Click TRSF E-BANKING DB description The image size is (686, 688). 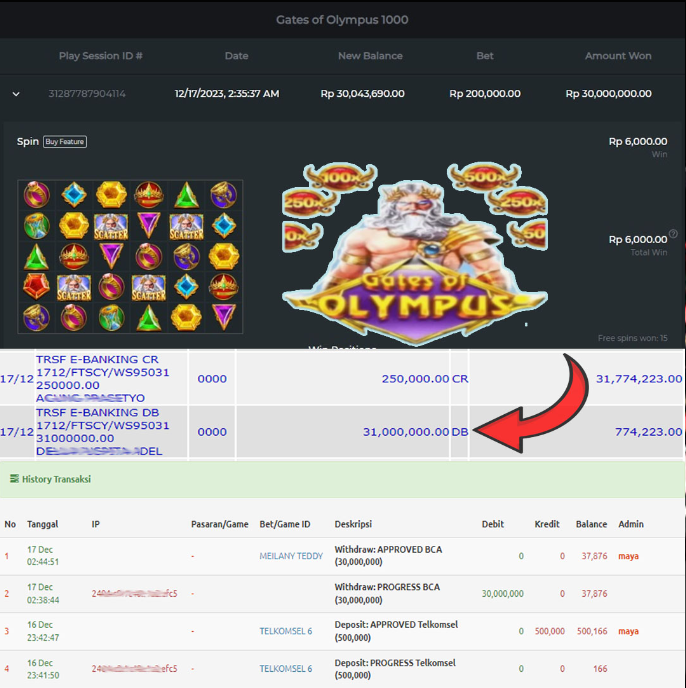103,432
